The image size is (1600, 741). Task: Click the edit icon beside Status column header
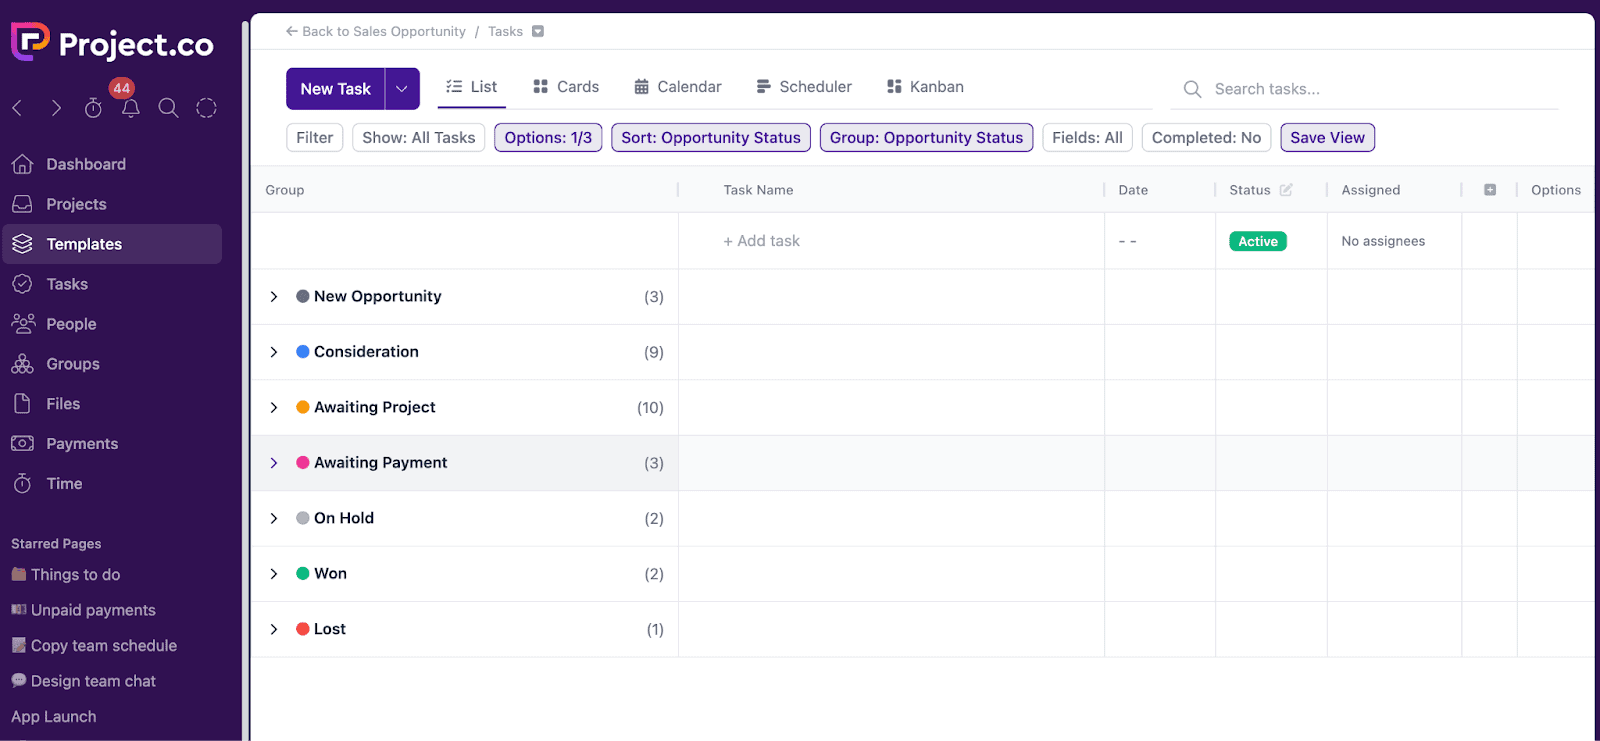pyautogui.click(x=1286, y=190)
